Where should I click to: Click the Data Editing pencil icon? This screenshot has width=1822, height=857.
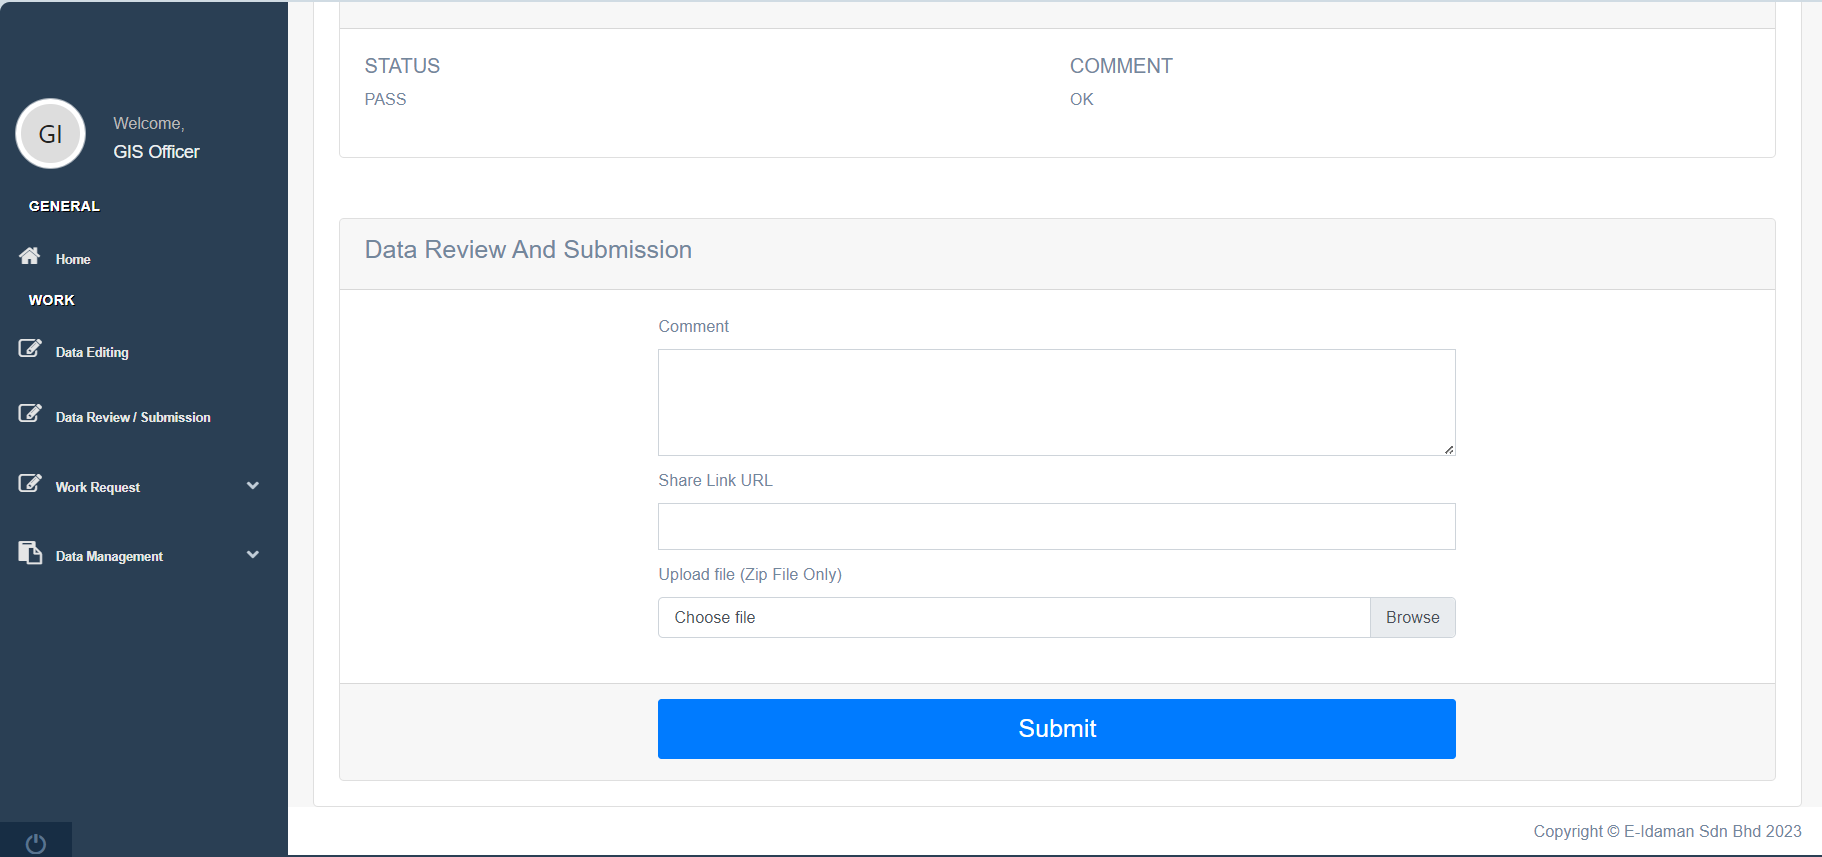30,349
